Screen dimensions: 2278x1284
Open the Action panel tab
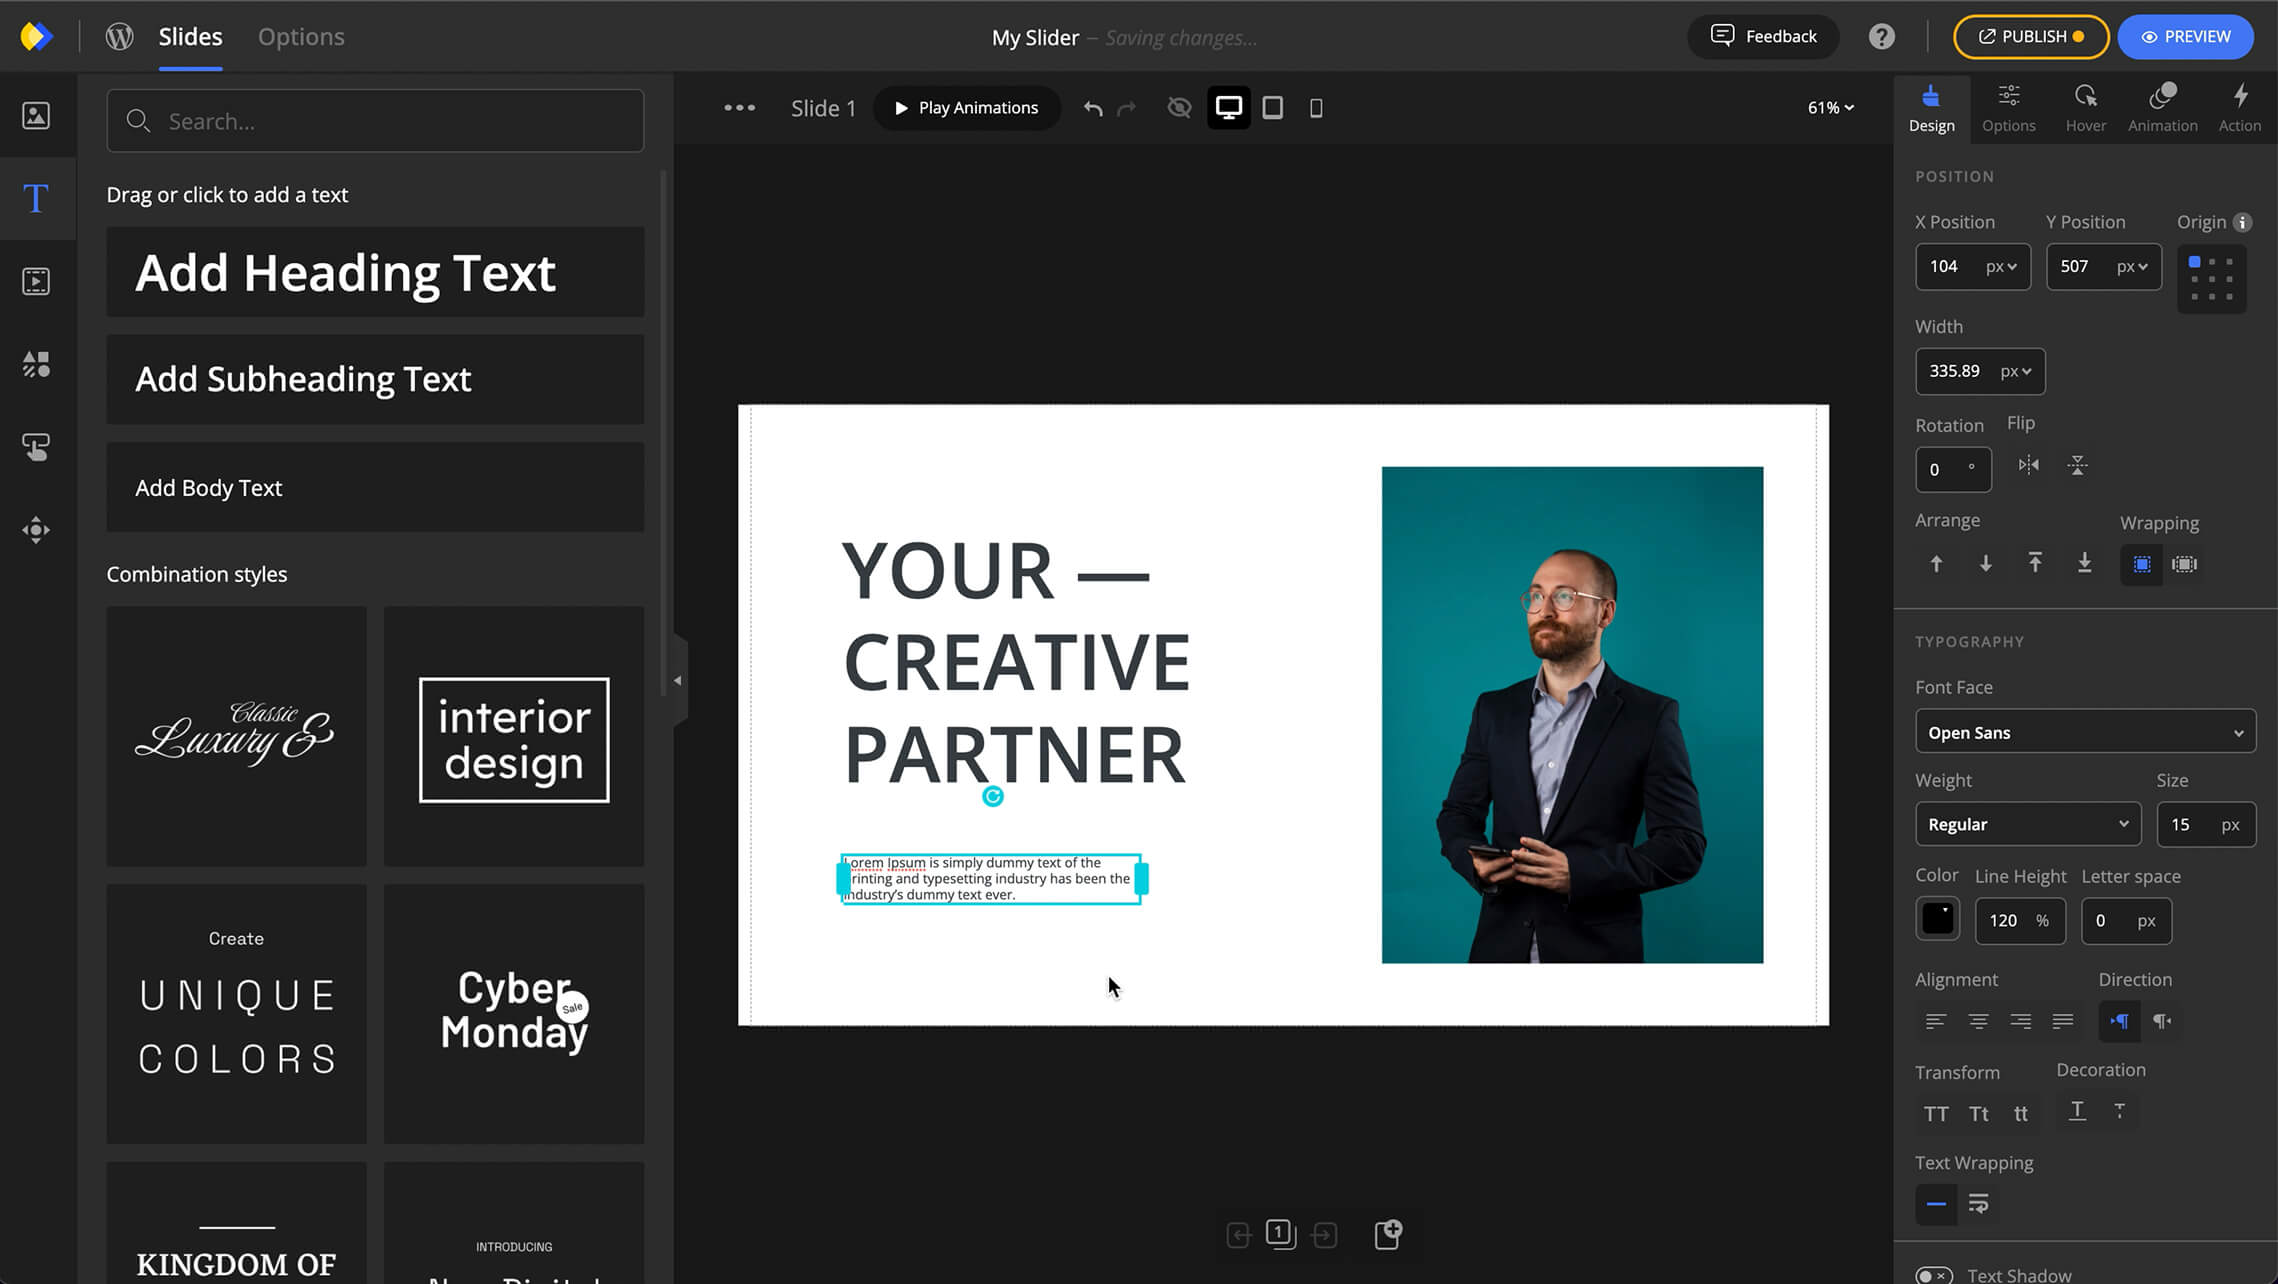pos(2240,108)
